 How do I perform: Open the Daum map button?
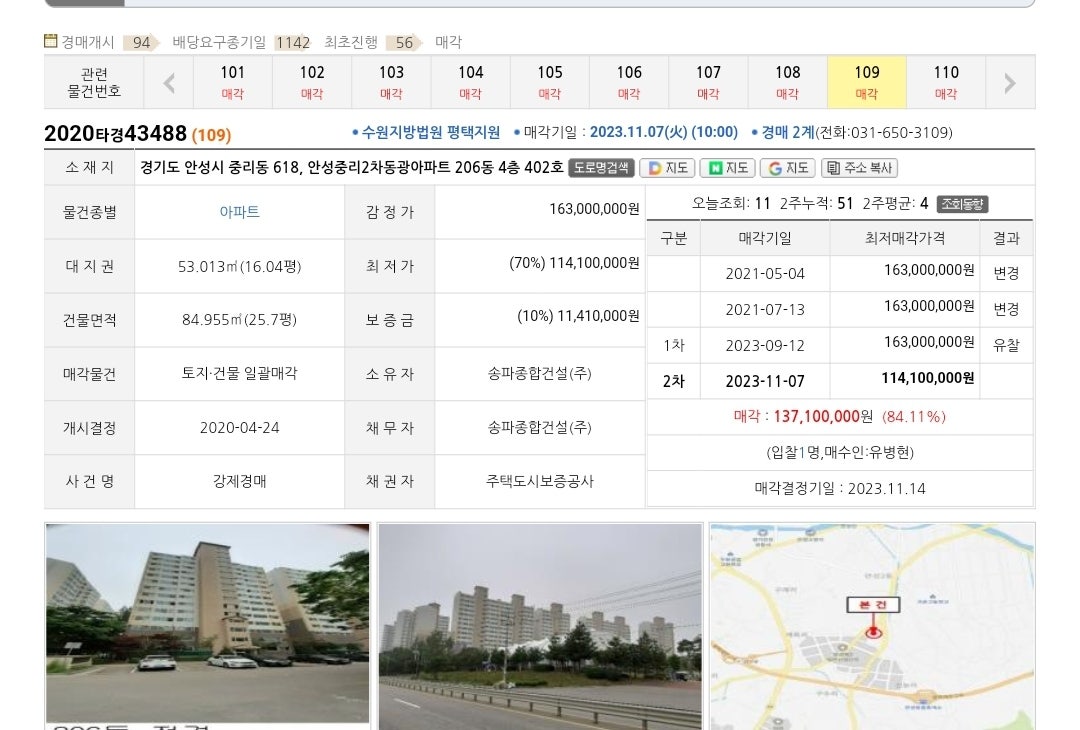(667, 168)
